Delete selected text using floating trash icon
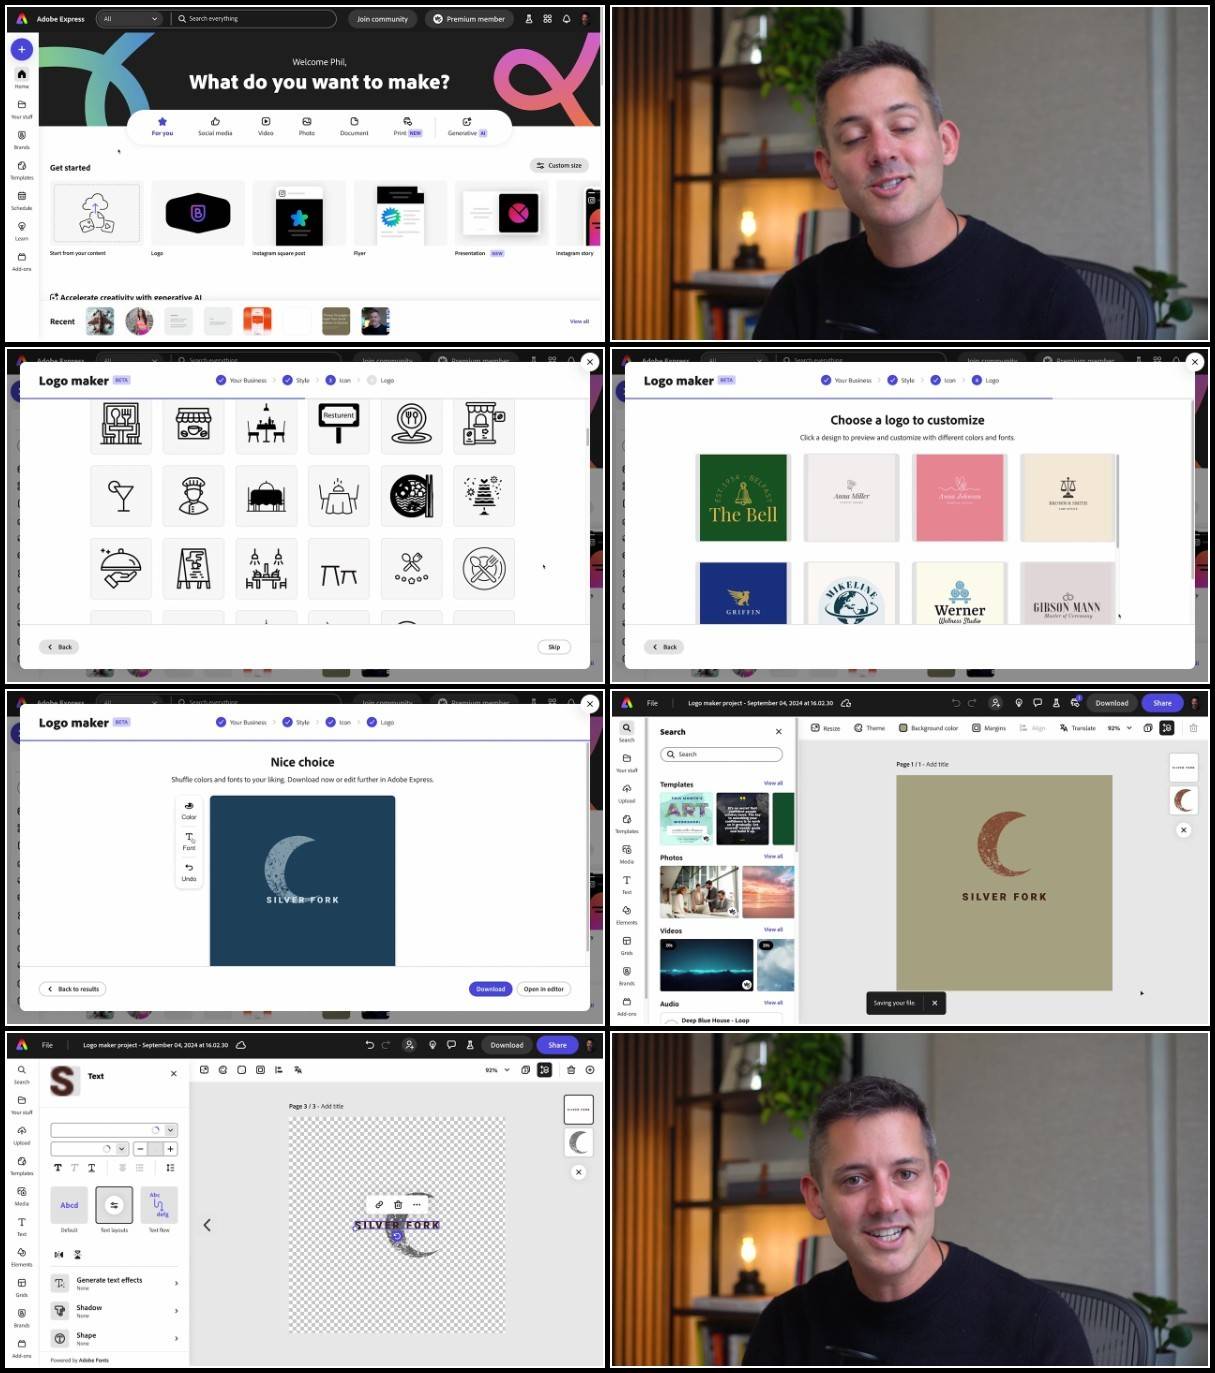The height and width of the screenshot is (1373, 1215). click(398, 1204)
